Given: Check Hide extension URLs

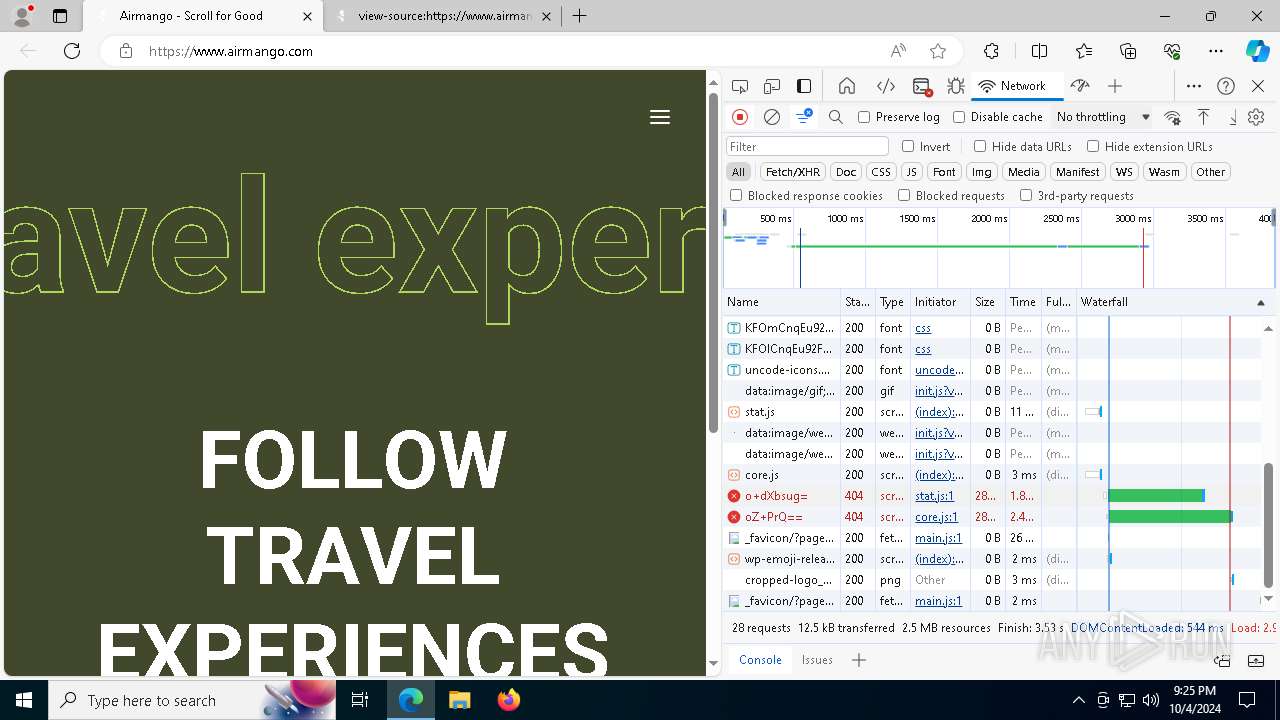Looking at the screenshot, I should 1093,146.
